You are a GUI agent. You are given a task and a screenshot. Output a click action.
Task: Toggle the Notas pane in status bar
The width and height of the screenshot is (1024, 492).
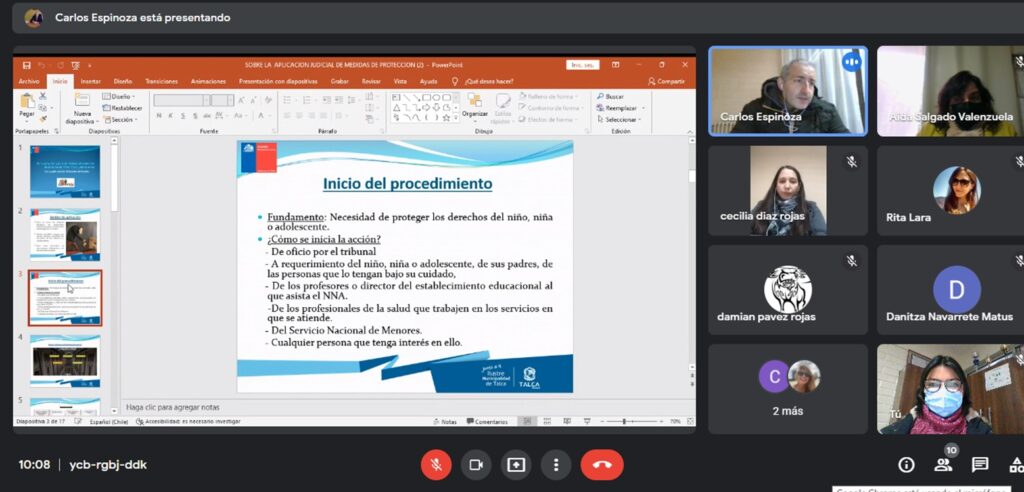click(x=446, y=422)
